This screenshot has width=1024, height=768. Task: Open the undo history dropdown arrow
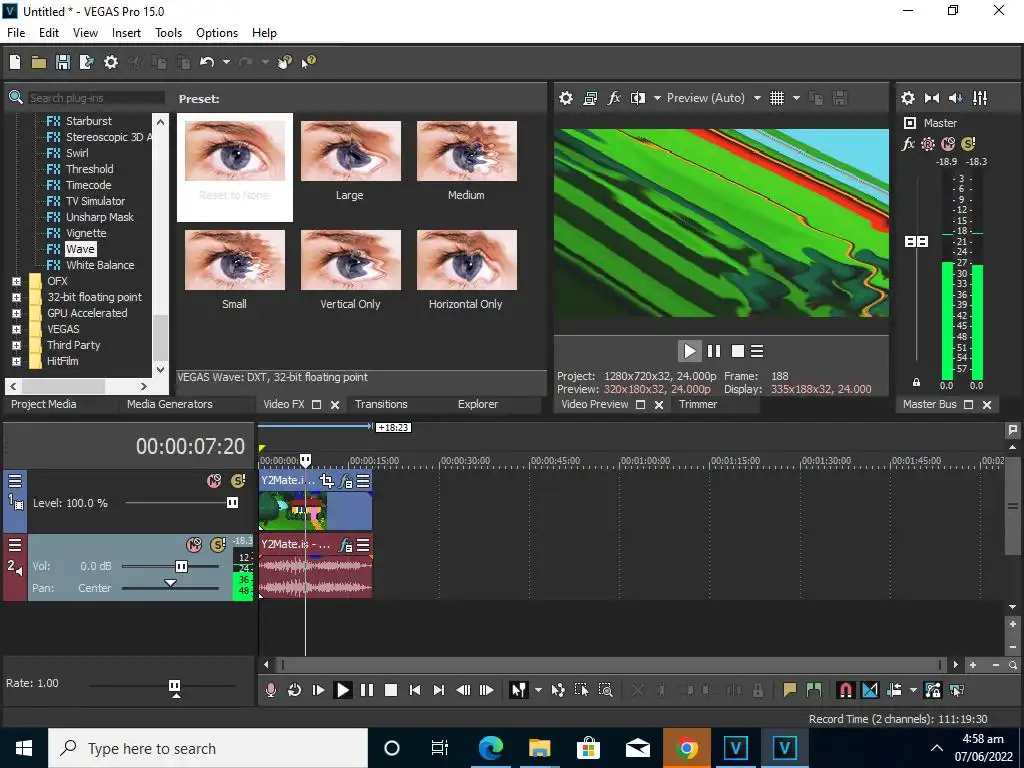(226, 62)
